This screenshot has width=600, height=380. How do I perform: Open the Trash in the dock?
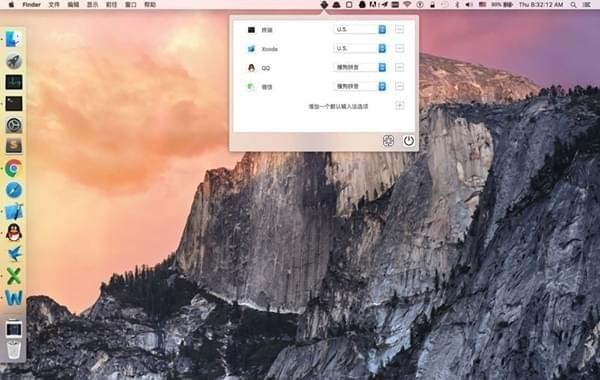click(14, 349)
